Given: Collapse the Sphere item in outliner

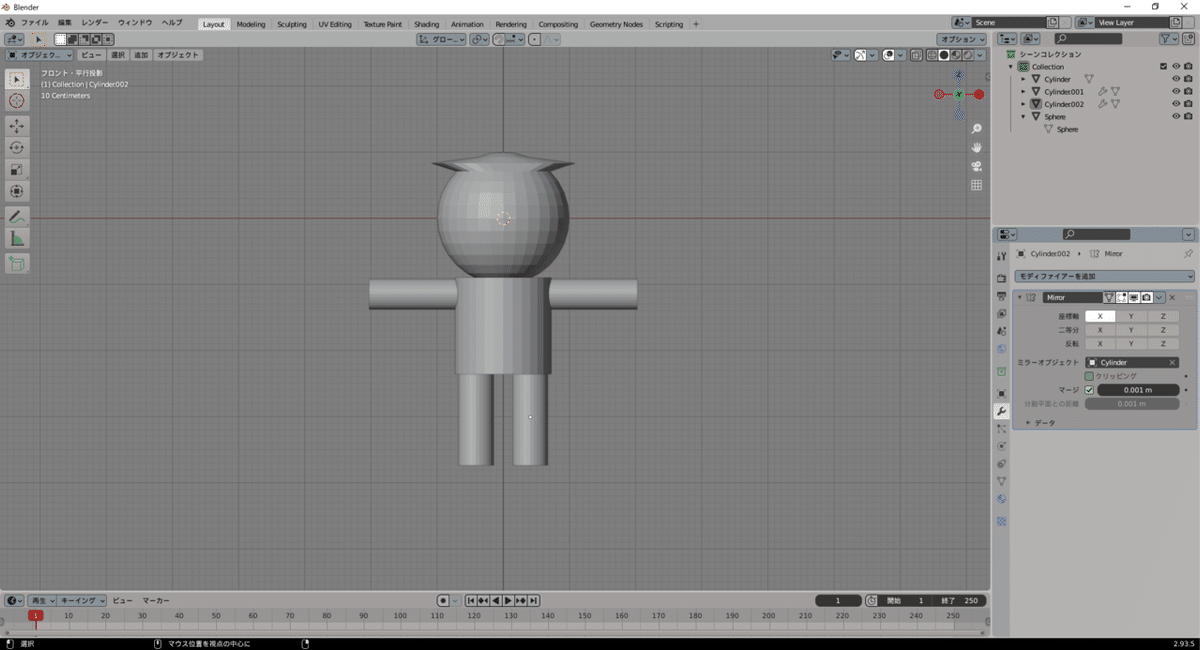Looking at the screenshot, I should [x=1023, y=117].
